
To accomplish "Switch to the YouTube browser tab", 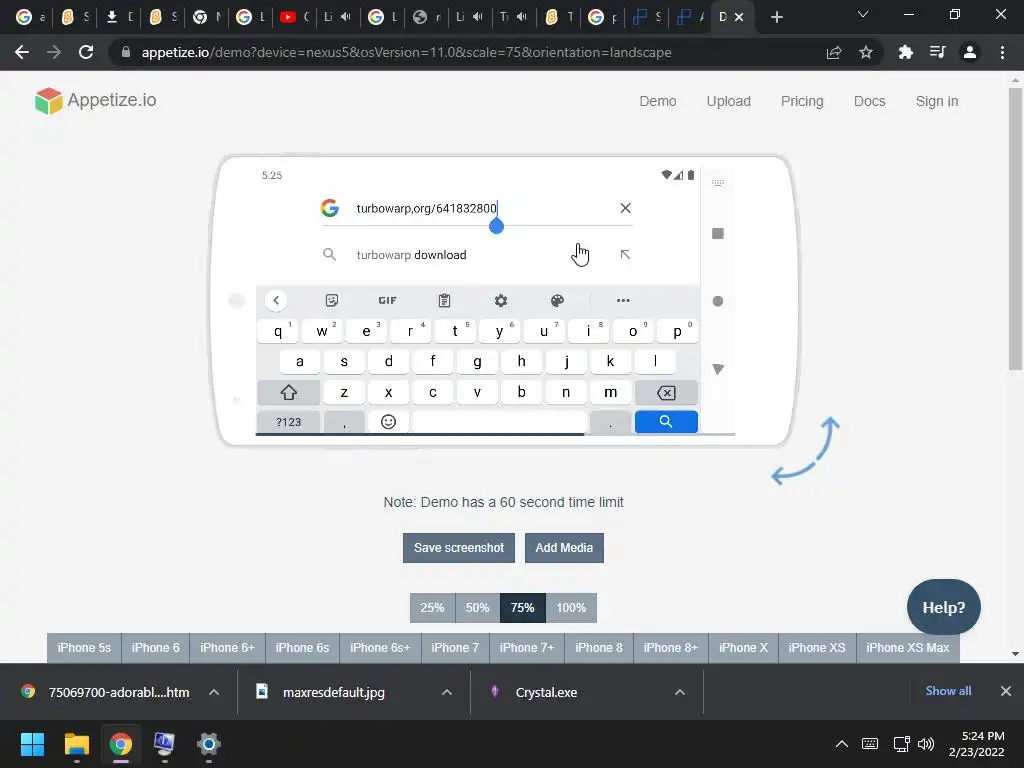I will 294,17.
